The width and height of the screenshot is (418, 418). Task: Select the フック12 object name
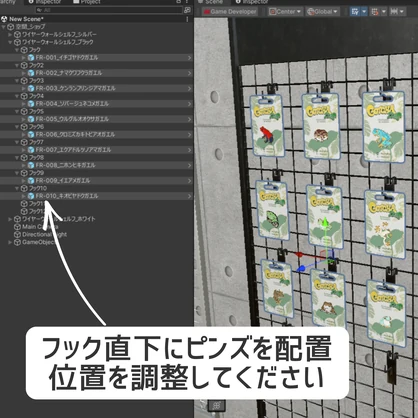pos(37,211)
